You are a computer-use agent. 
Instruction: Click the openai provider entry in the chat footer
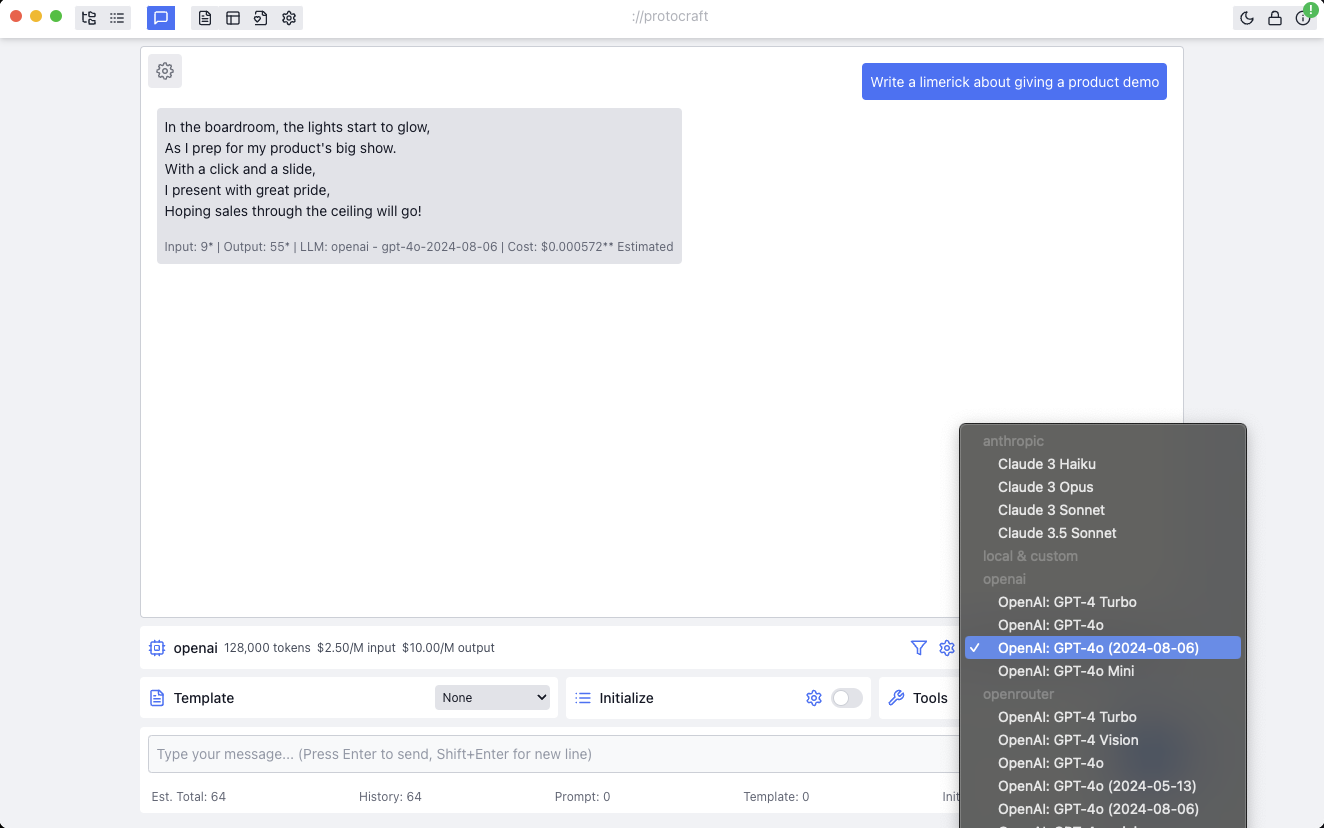196,648
